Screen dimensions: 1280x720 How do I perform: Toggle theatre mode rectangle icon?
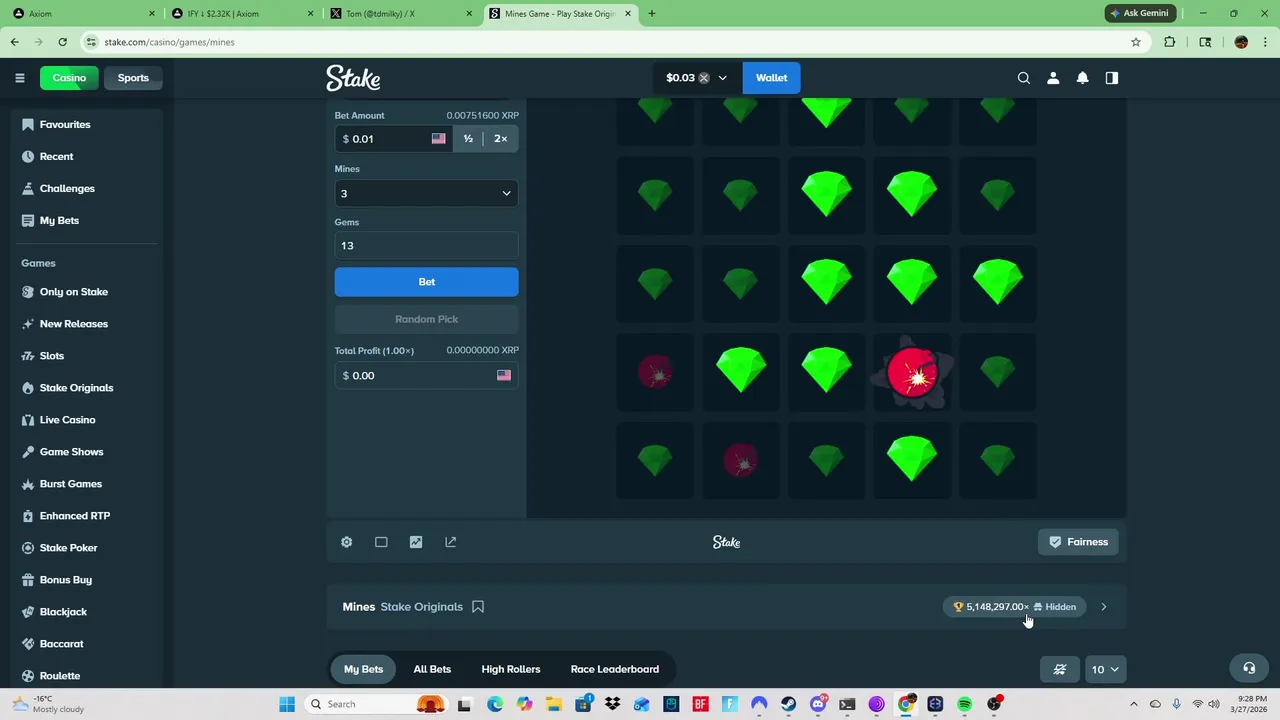(381, 542)
